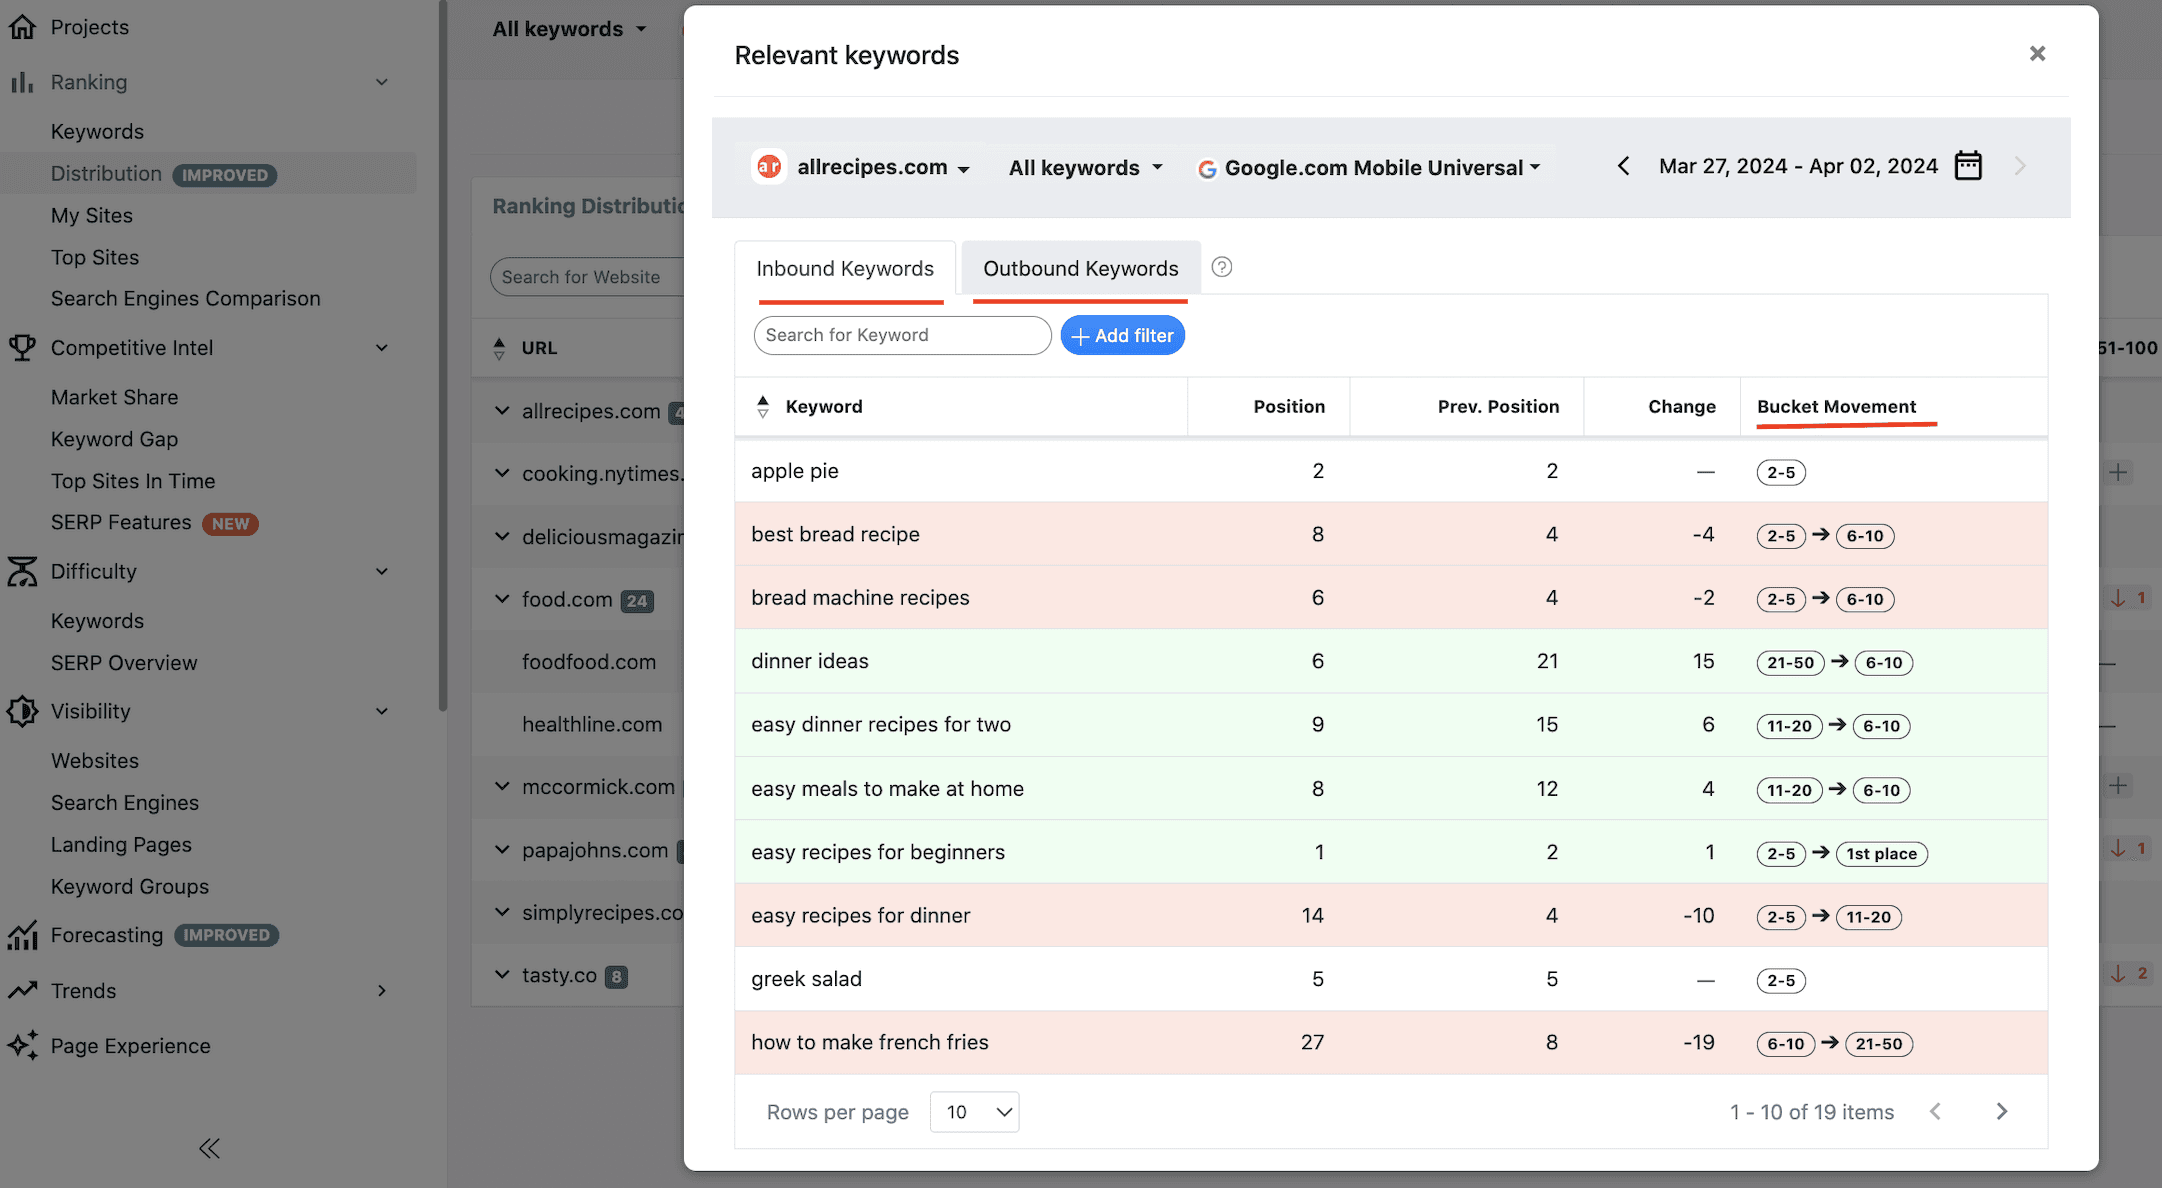Screen dimensions: 2162x1188
Task: Click 'how to make french fries' keyword
Action: [x=870, y=1042]
